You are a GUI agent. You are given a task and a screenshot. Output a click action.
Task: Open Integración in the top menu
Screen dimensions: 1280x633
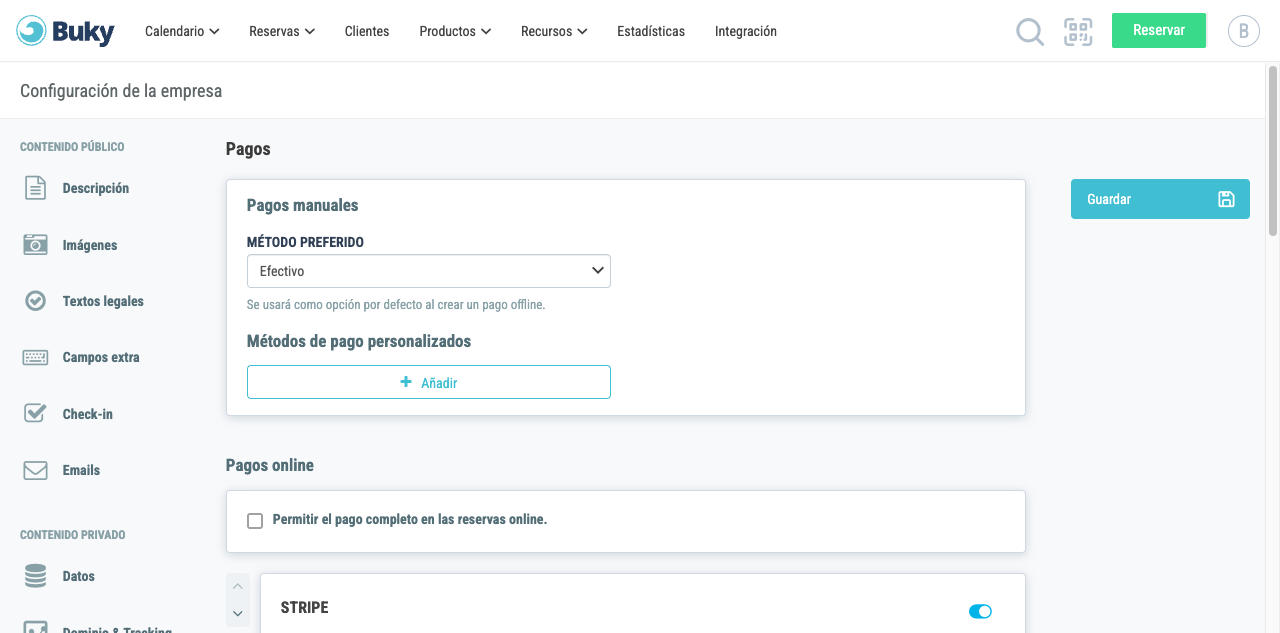click(746, 31)
